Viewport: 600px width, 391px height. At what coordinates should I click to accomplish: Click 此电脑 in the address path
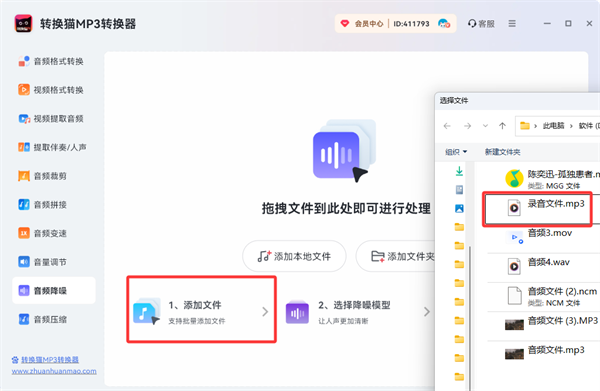(553, 126)
